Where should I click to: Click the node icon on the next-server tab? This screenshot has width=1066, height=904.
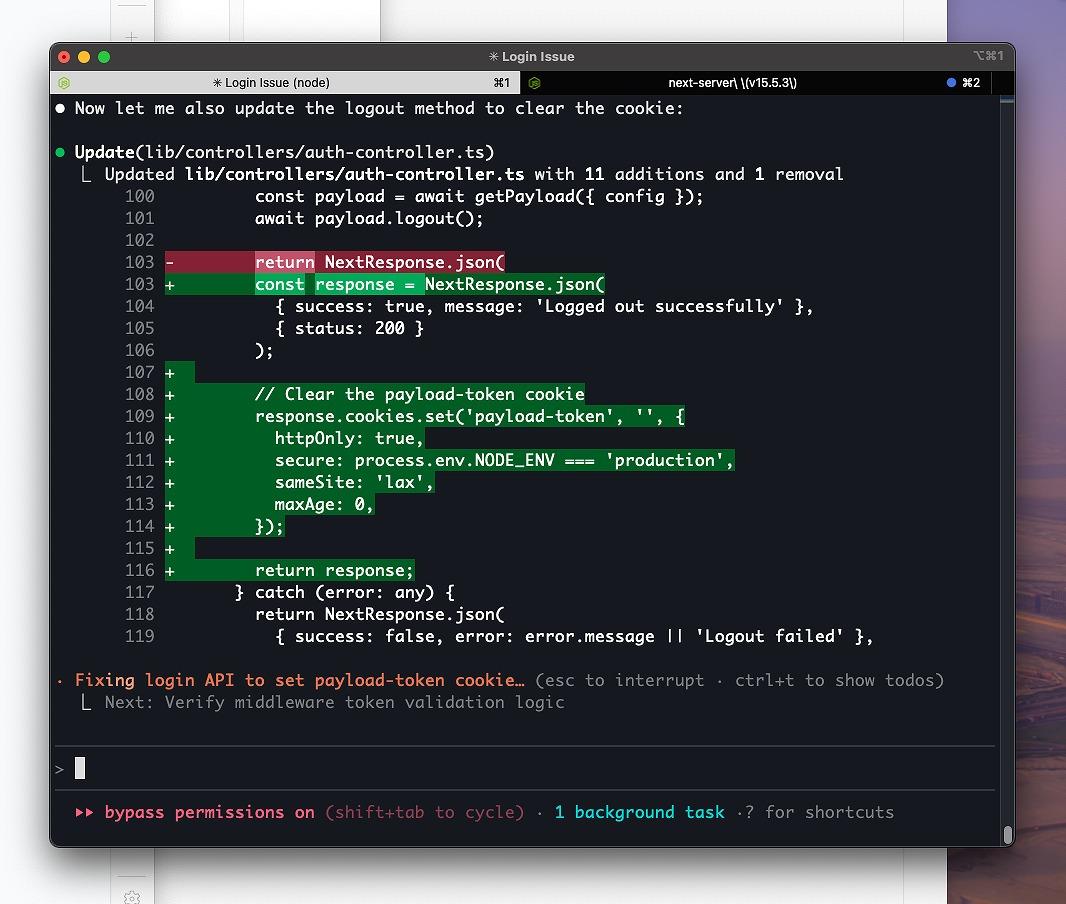[x=534, y=83]
